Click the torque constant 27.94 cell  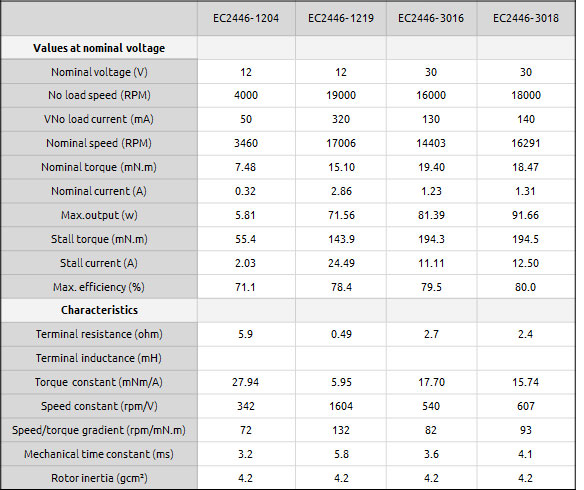(245, 382)
